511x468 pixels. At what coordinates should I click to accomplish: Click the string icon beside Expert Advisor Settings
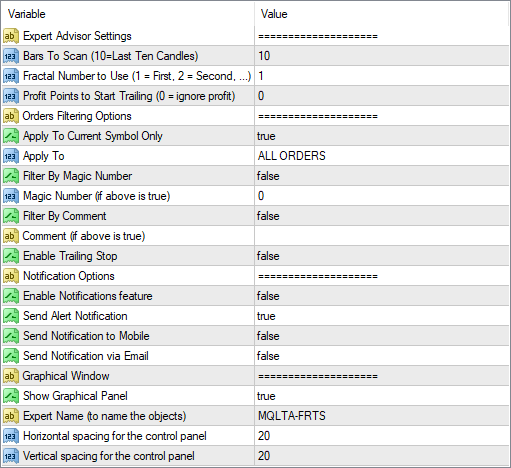(11, 36)
